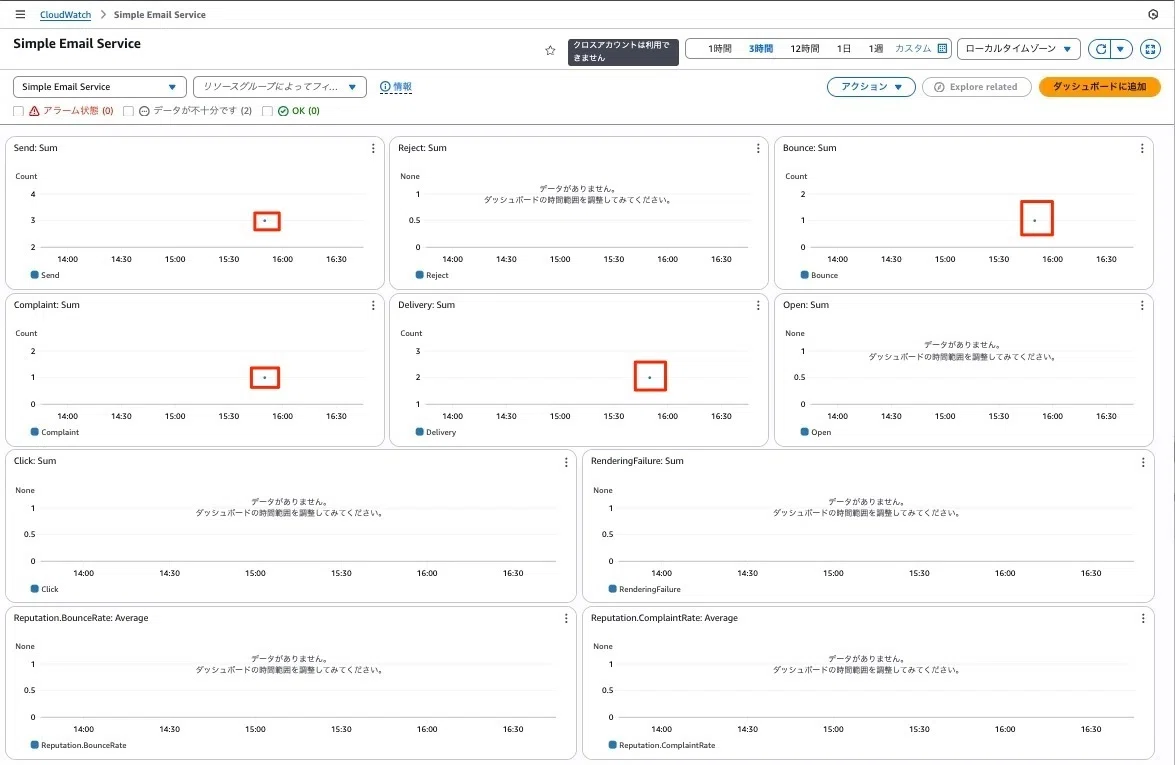
Task: Open the calendar custom range icon
Action: 943,49
